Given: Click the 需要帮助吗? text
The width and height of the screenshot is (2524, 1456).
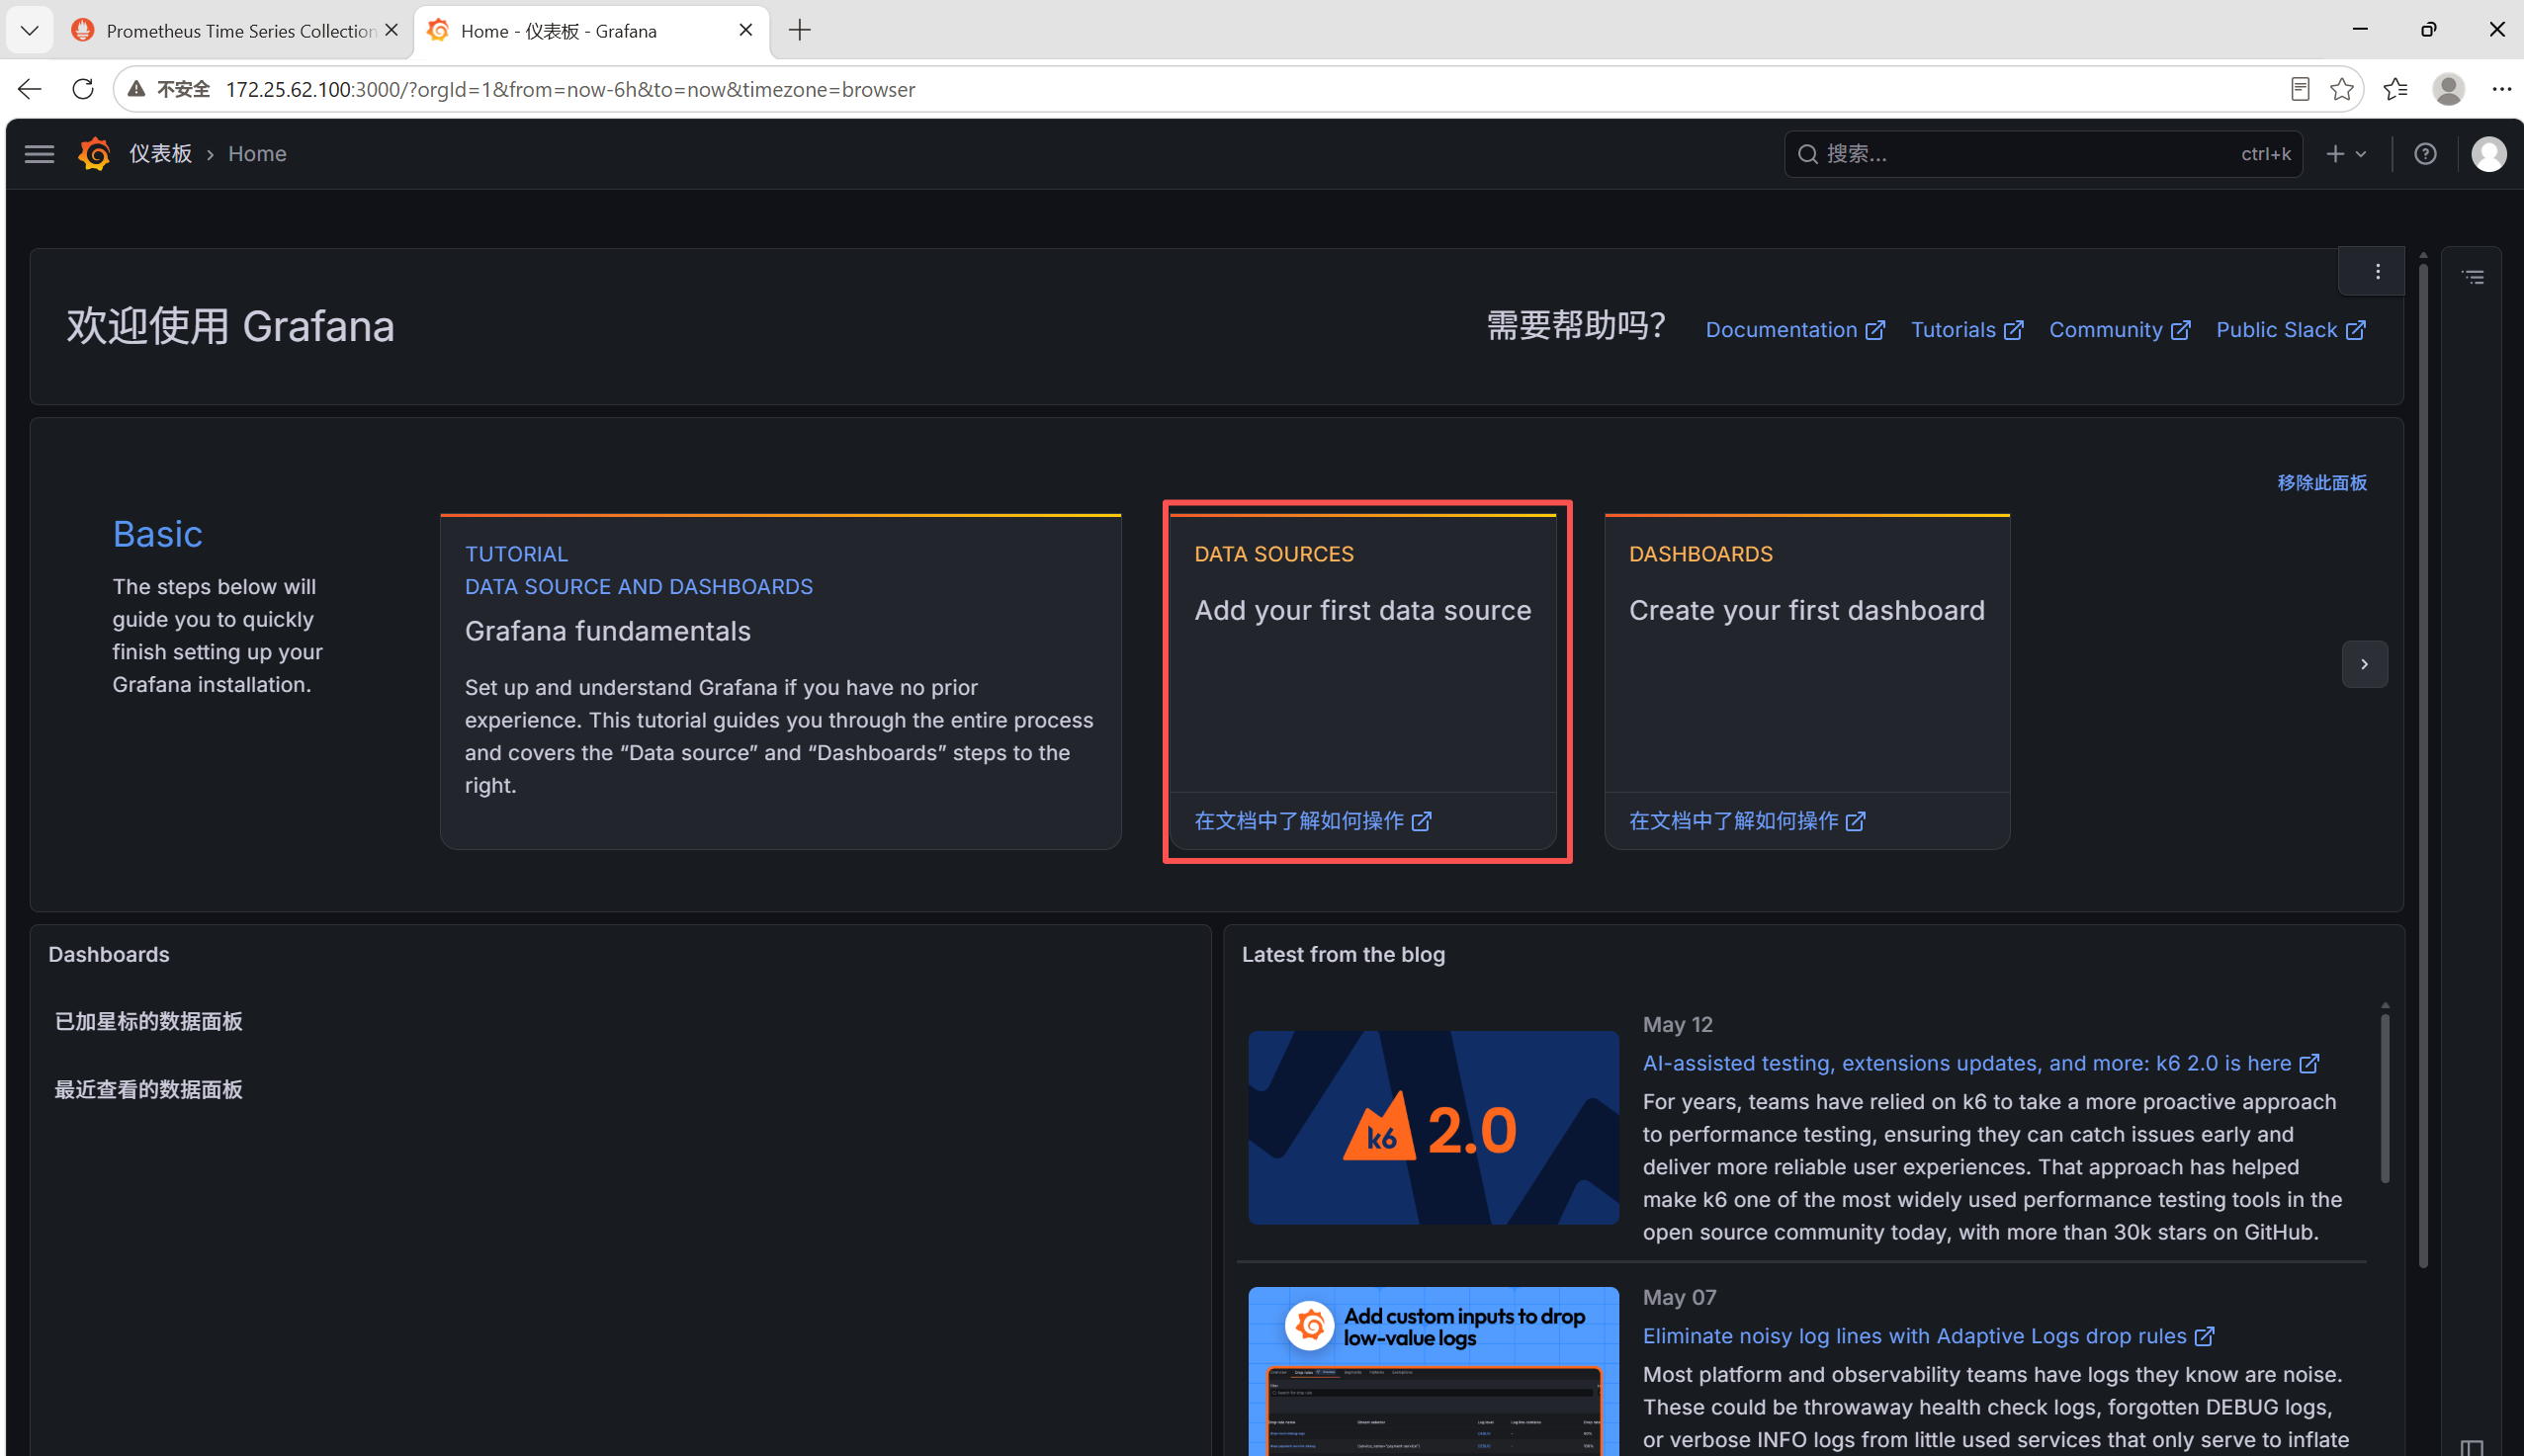Looking at the screenshot, I should coord(1575,325).
